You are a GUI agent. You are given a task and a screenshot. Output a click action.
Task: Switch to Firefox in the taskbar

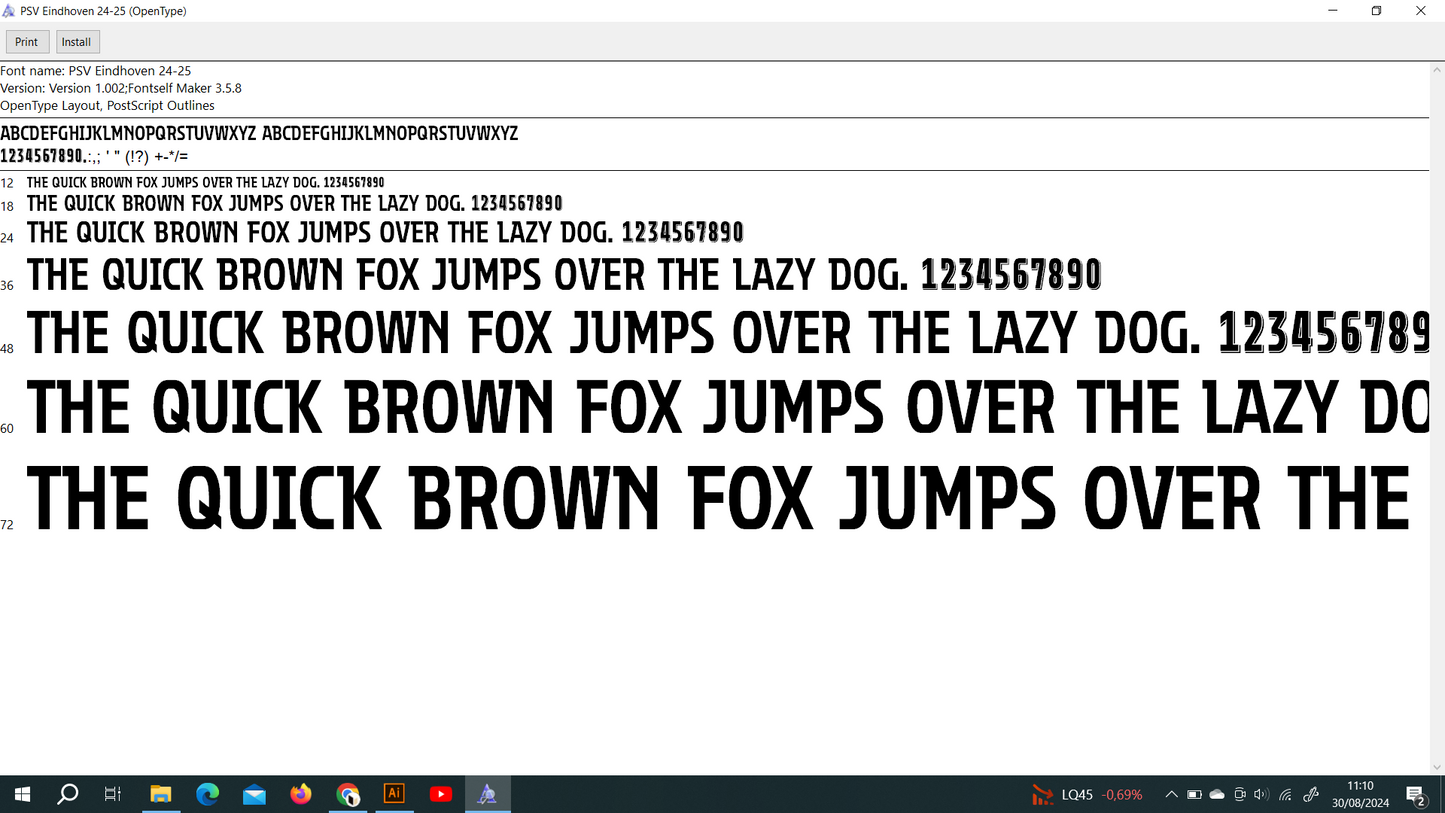pos(301,795)
